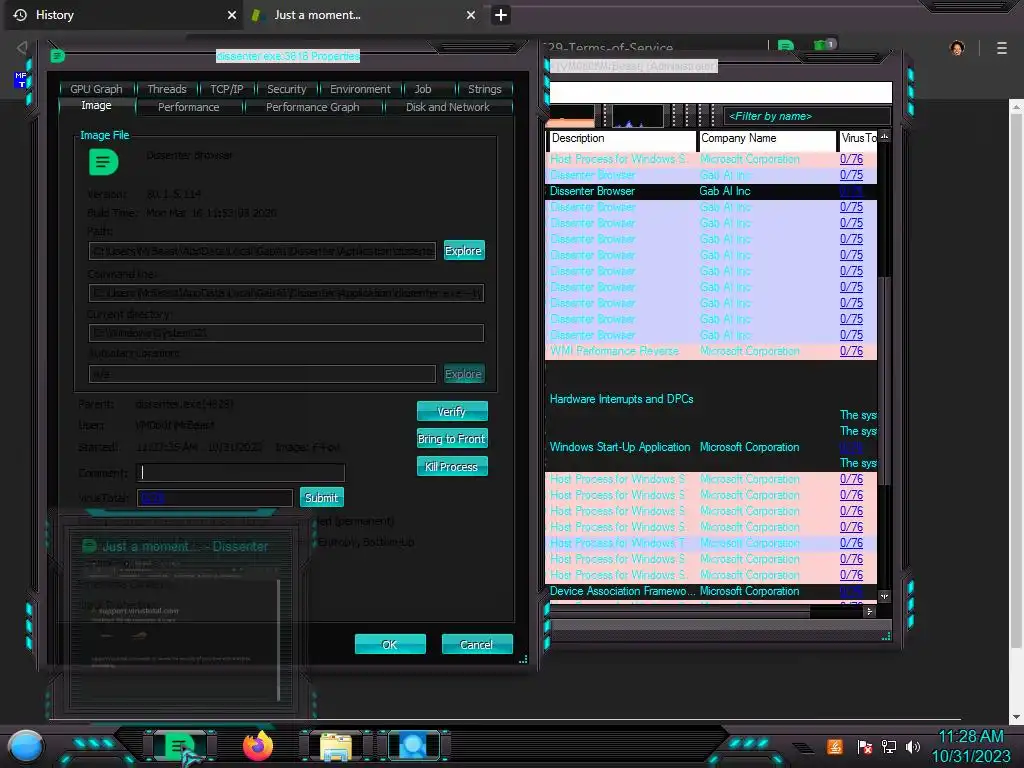The width and height of the screenshot is (1024, 768).
Task: Select the WMI Performance Reverse row
Action: 711,351
